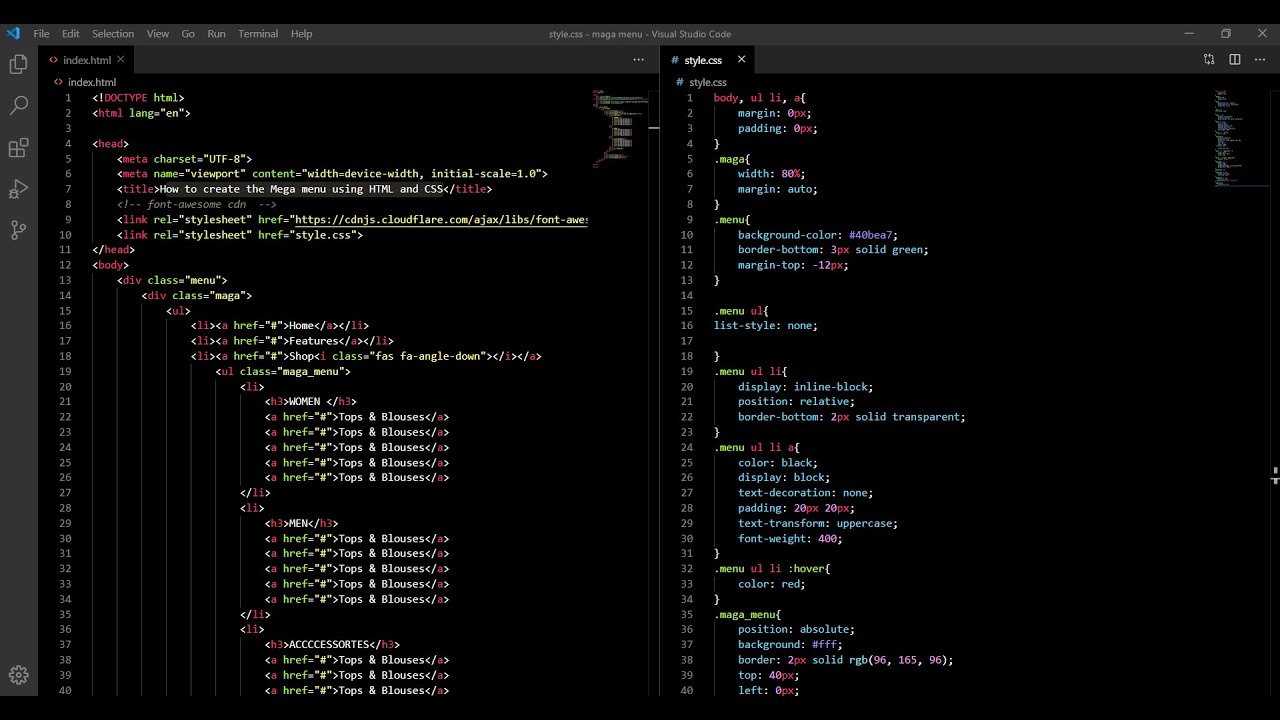Screen dimensions: 1280x720
Task: Open the Explorer view in activity bar
Action: coord(18,65)
